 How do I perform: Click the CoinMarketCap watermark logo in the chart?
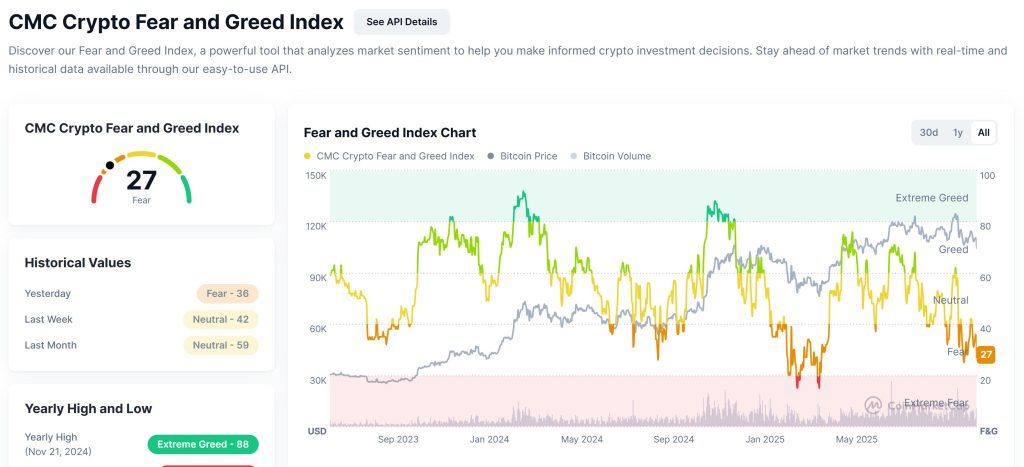873,404
